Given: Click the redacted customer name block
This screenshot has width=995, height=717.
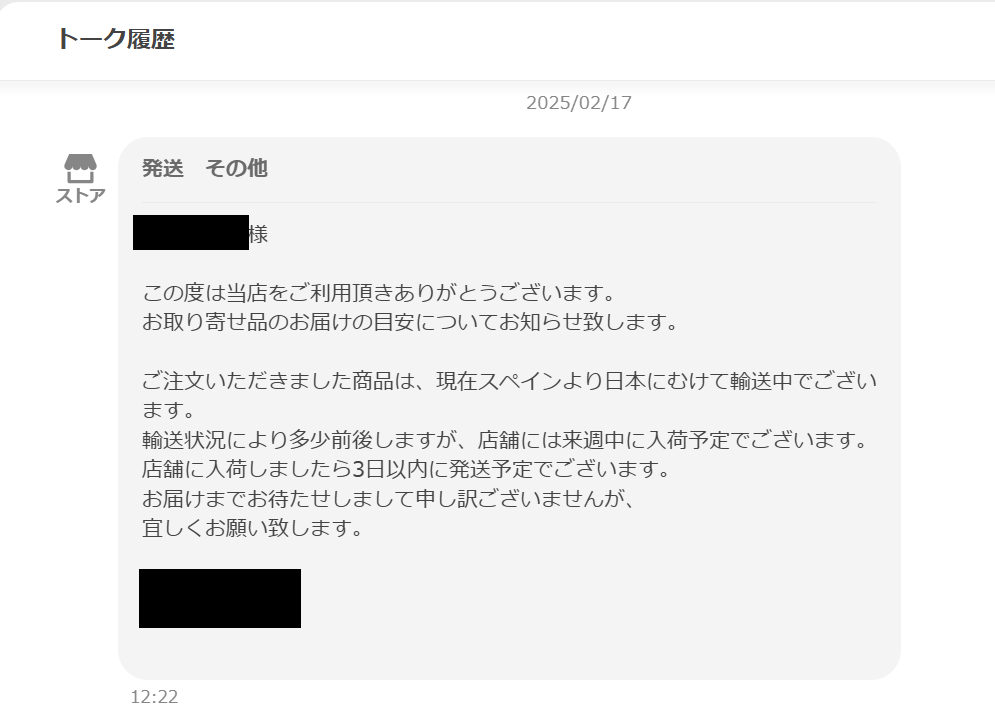Looking at the screenshot, I should coord(191,232).
